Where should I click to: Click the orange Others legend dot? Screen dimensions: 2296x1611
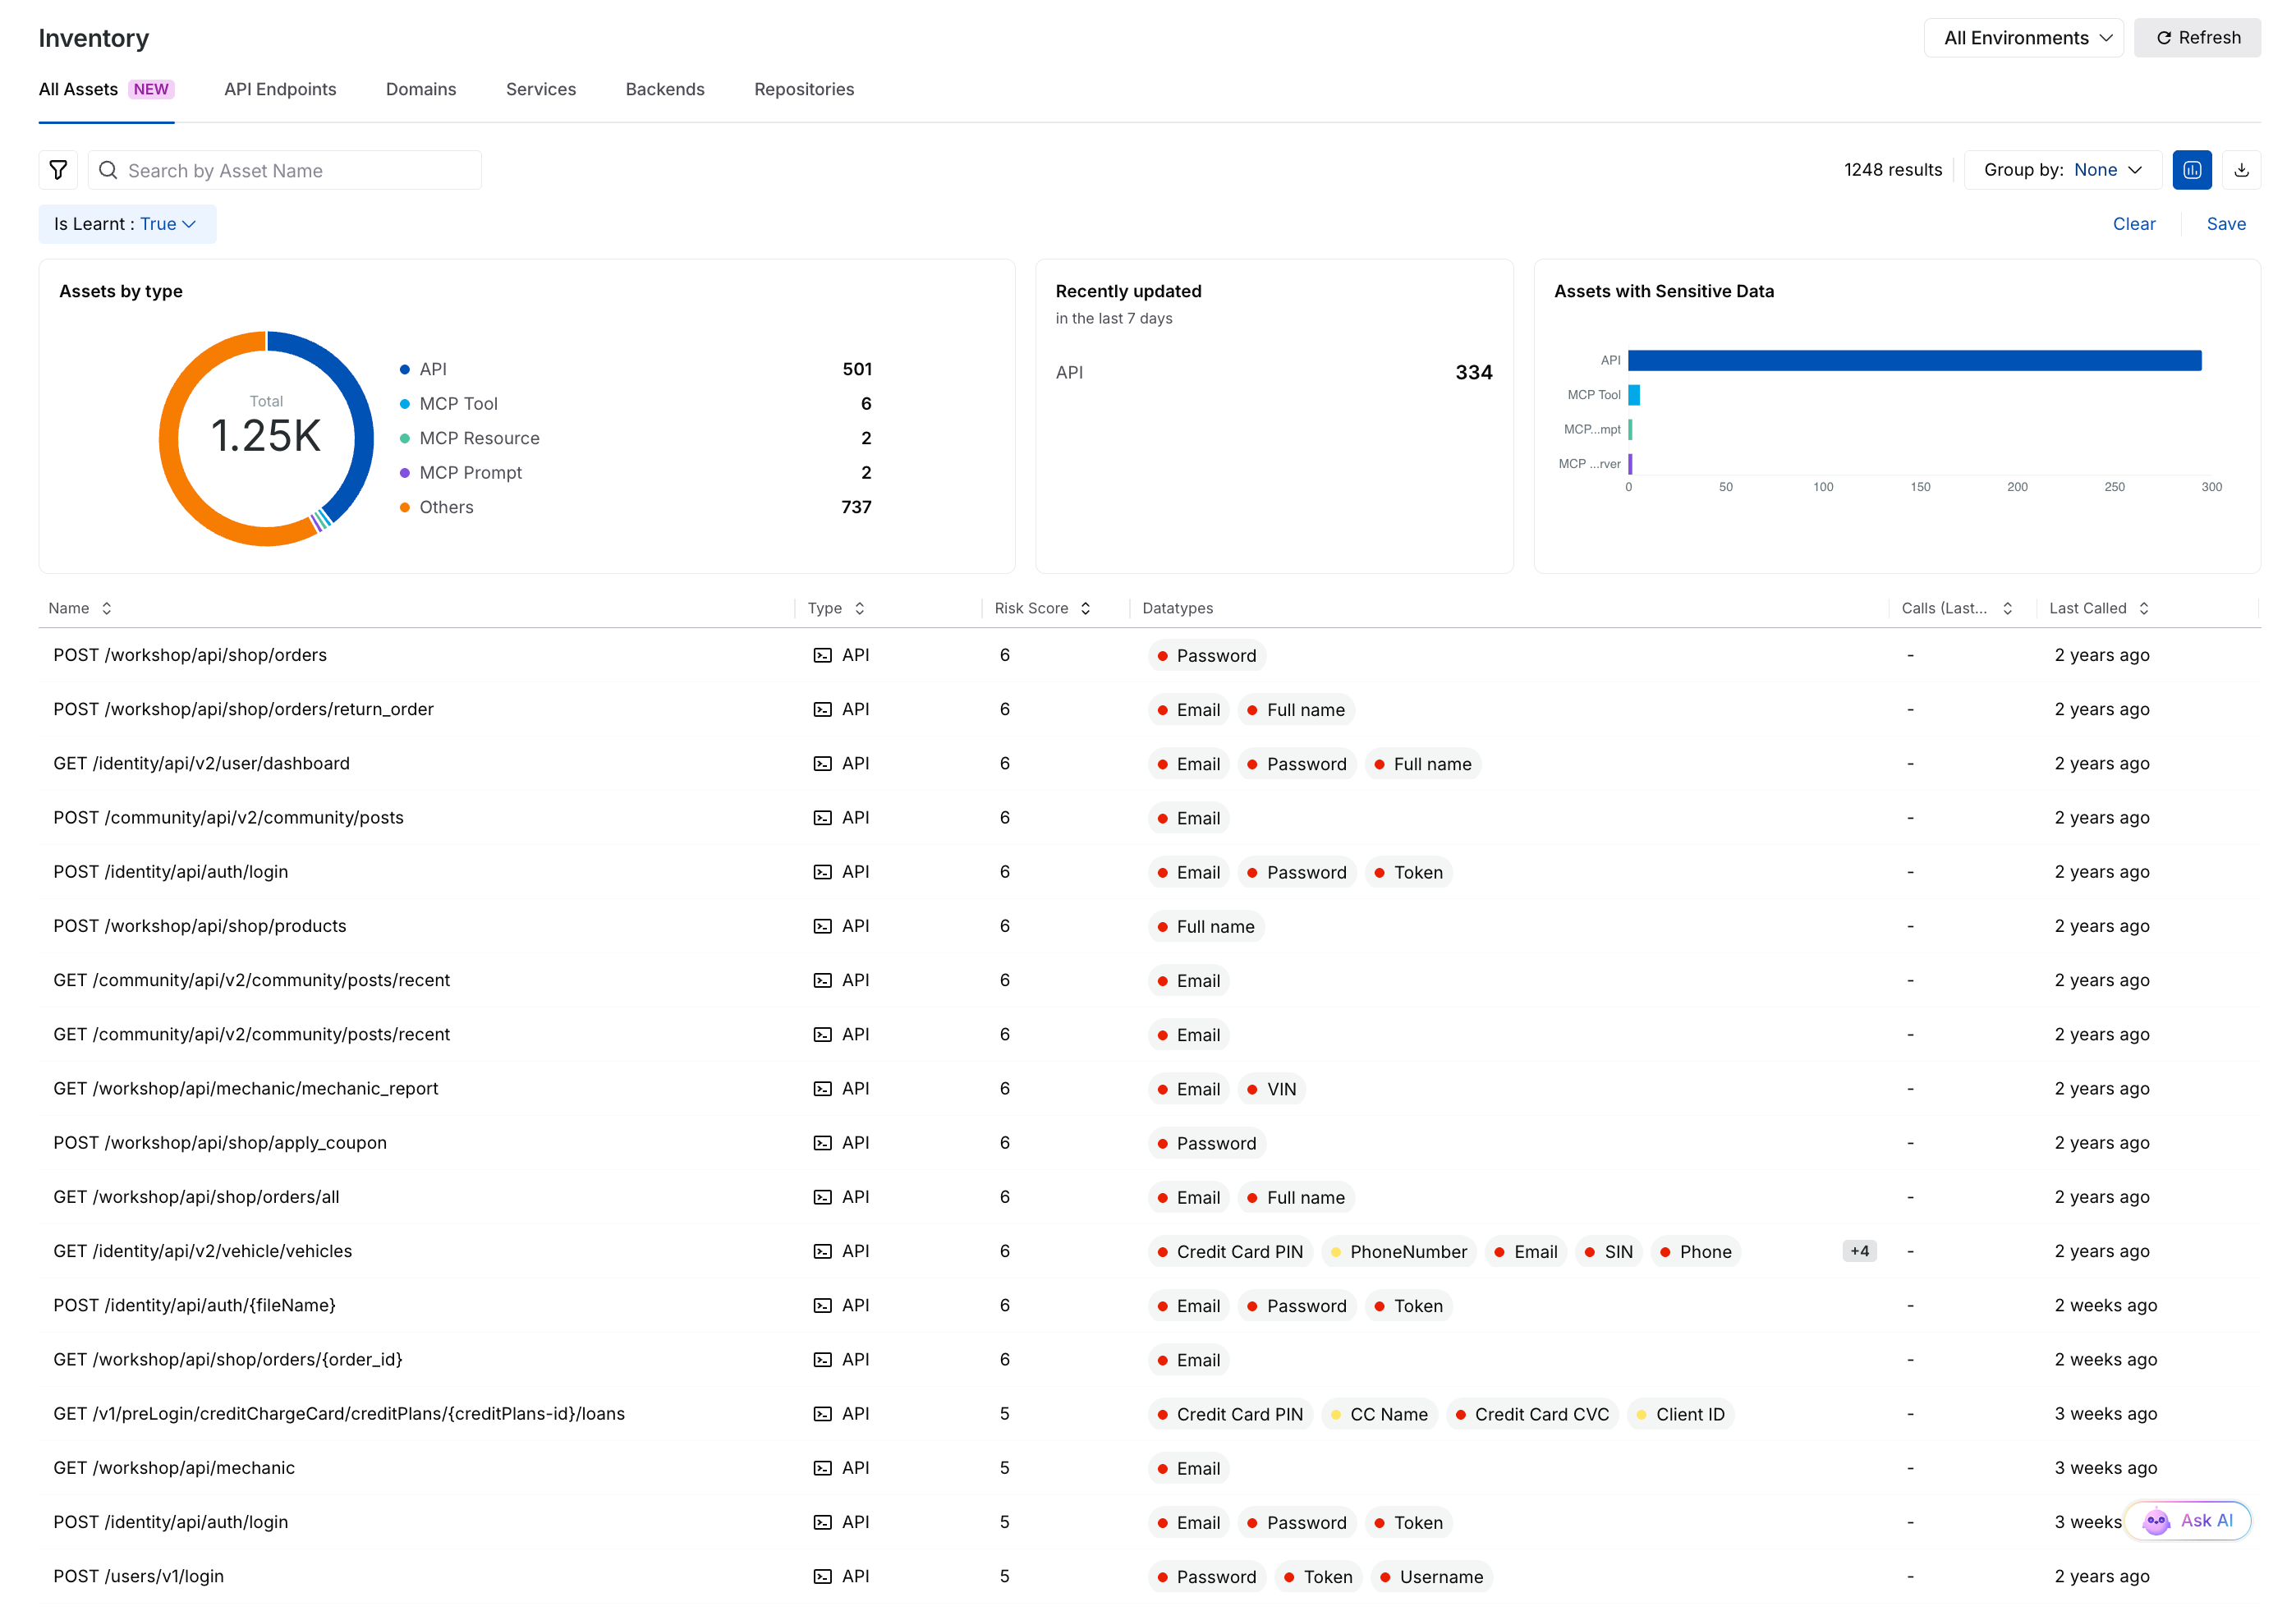tap(404, 507)
